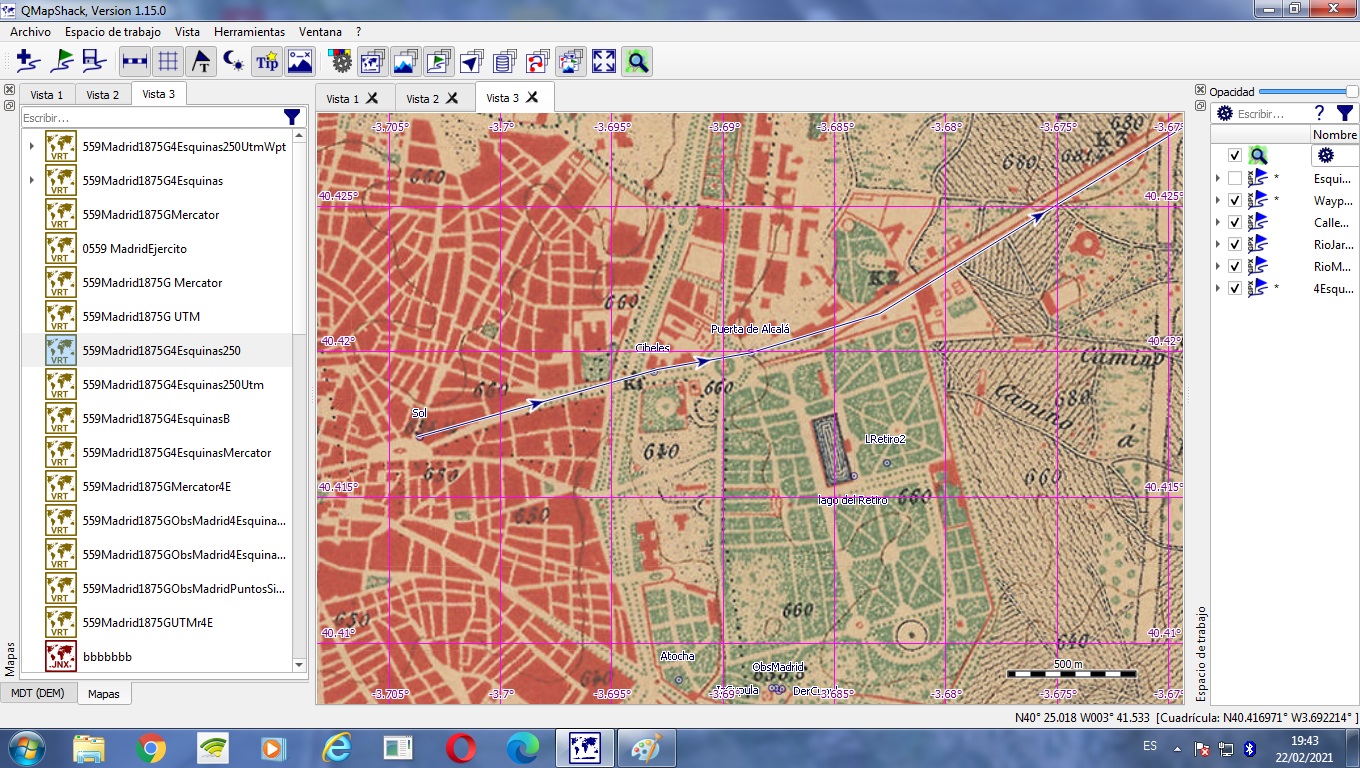The image size is (1360, 768).
Task: Expand the 559Madrid1875G4Esquinas250UtmWpt map entry
Action: [31, 146]
